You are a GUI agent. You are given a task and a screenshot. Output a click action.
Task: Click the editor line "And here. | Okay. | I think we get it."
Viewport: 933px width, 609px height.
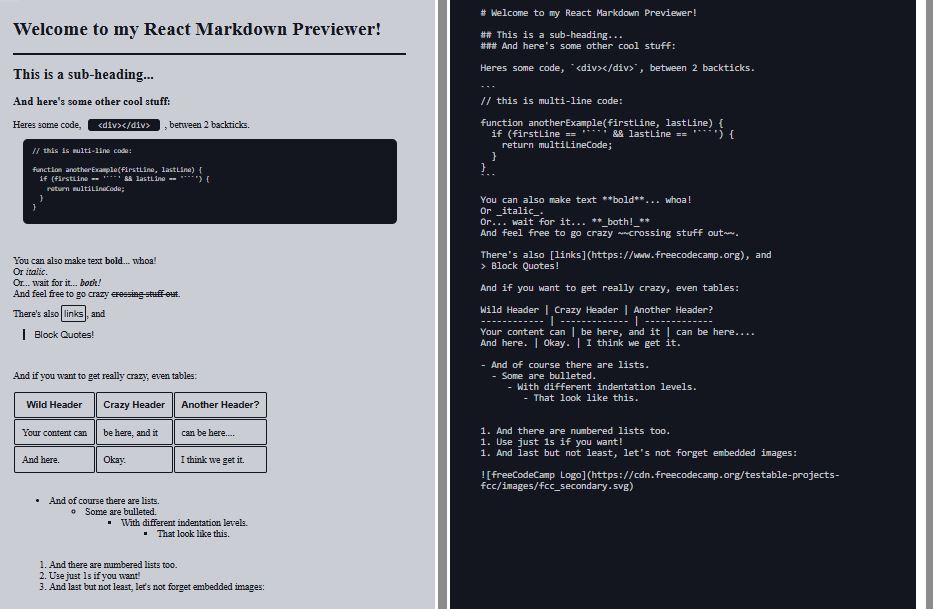point(580,343)
